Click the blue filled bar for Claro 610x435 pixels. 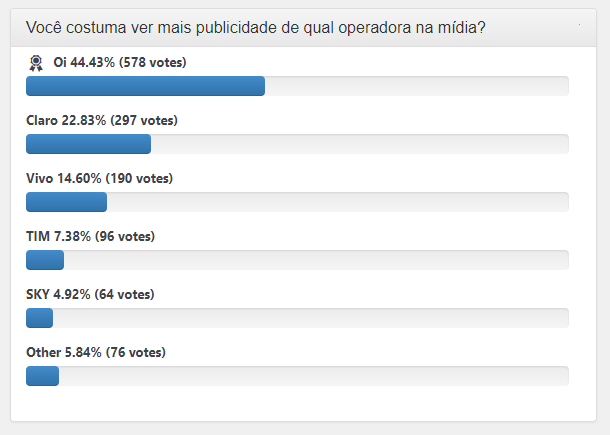pos(88,144)
